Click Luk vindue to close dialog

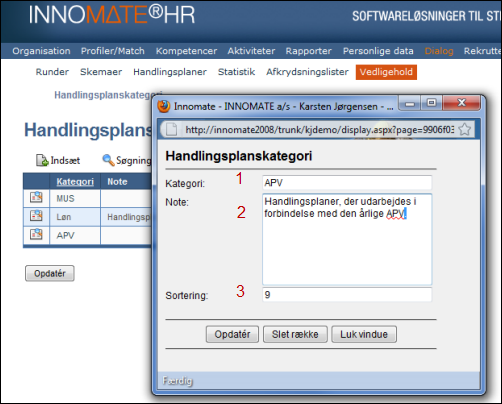[364, 334]
